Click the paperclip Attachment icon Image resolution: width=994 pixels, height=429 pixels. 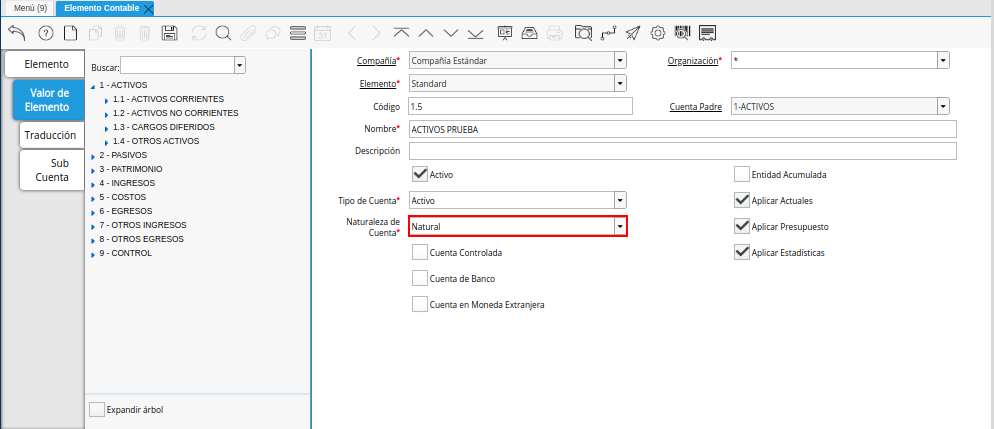coord(248,33)
